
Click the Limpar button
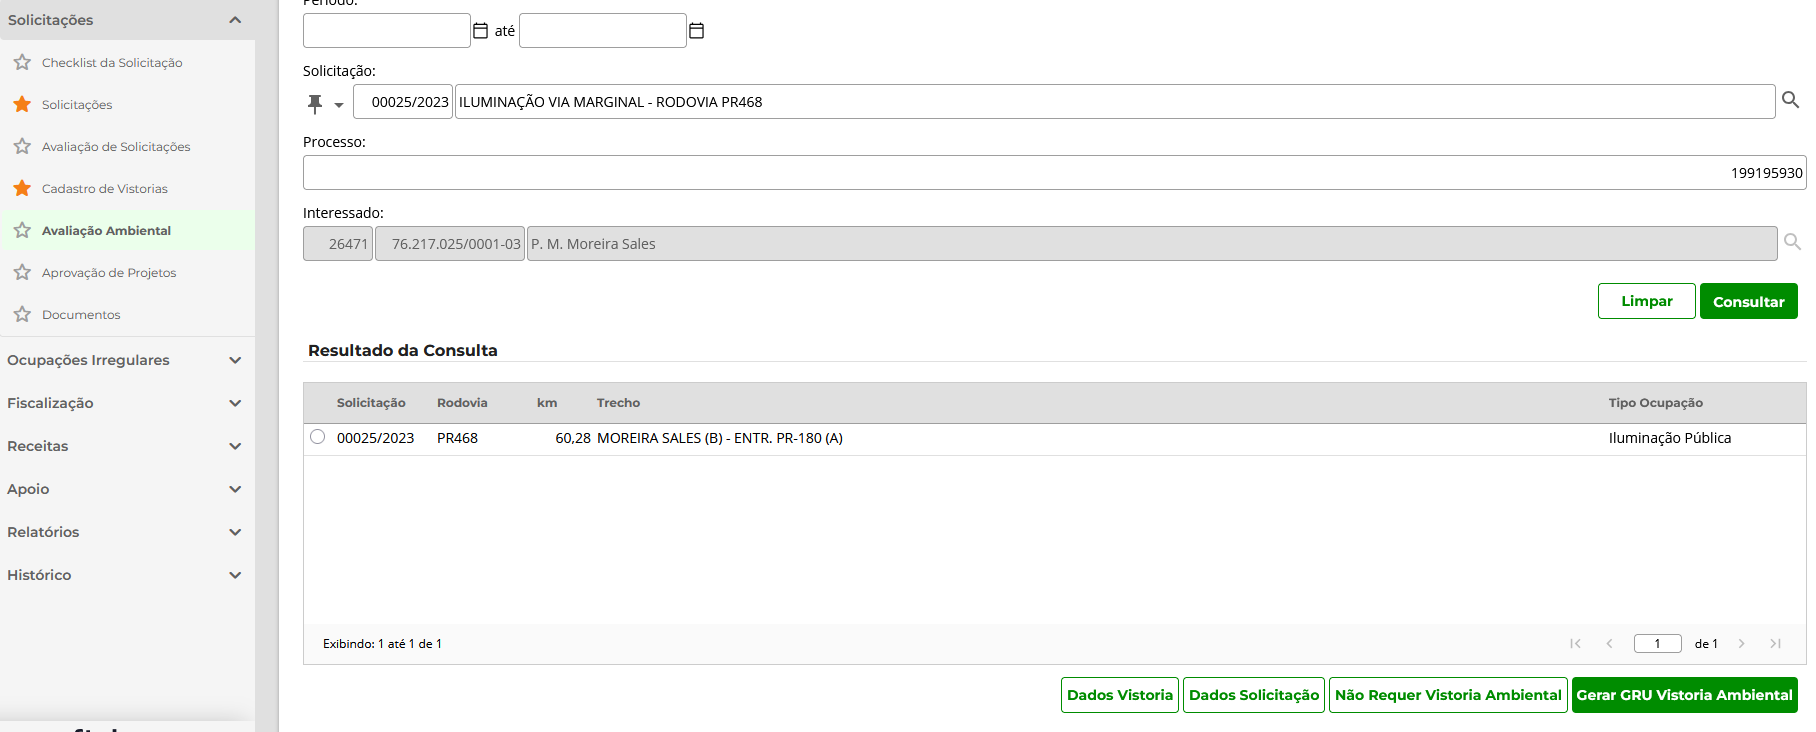pos(1646,301)
